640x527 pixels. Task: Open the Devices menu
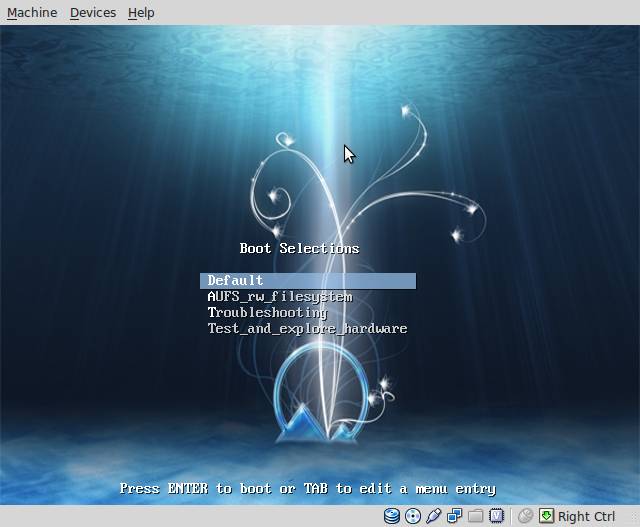(x=93, y=13)
